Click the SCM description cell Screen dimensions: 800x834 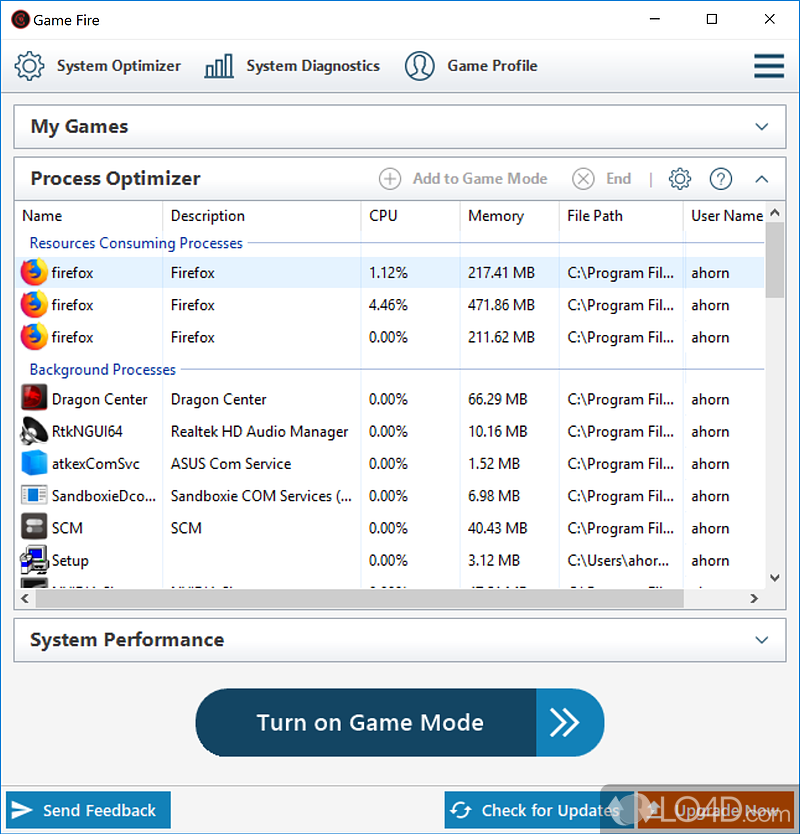(x=186, y=528)
